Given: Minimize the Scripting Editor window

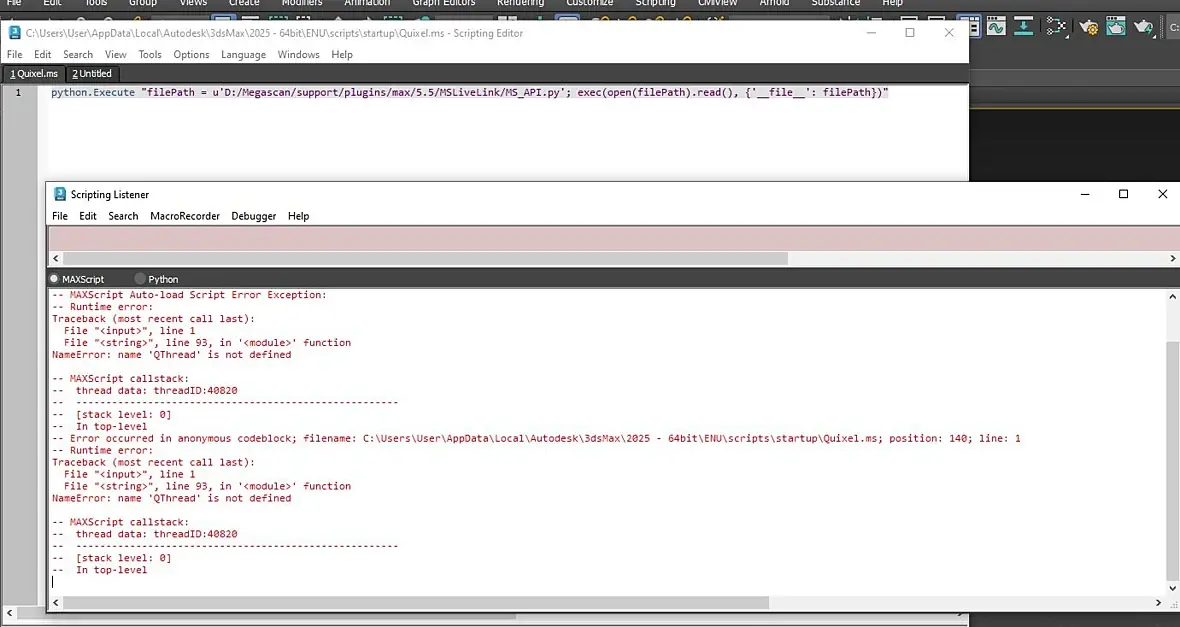Looking at the screenshot, I should click(871, 32).
